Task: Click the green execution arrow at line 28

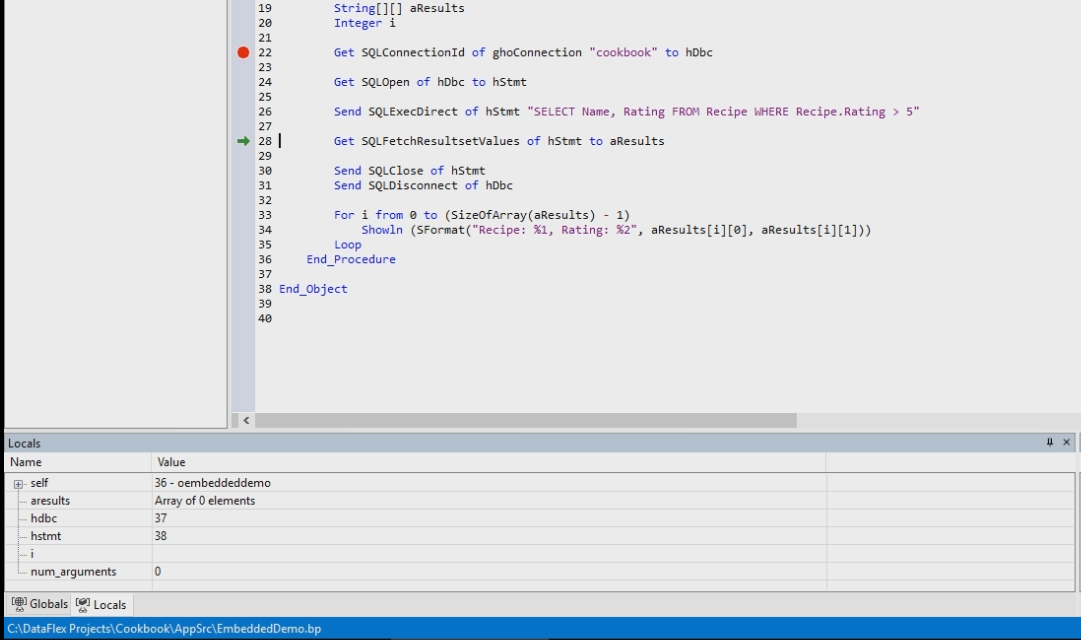Action: pyautogui.click(x=243, y=141)
